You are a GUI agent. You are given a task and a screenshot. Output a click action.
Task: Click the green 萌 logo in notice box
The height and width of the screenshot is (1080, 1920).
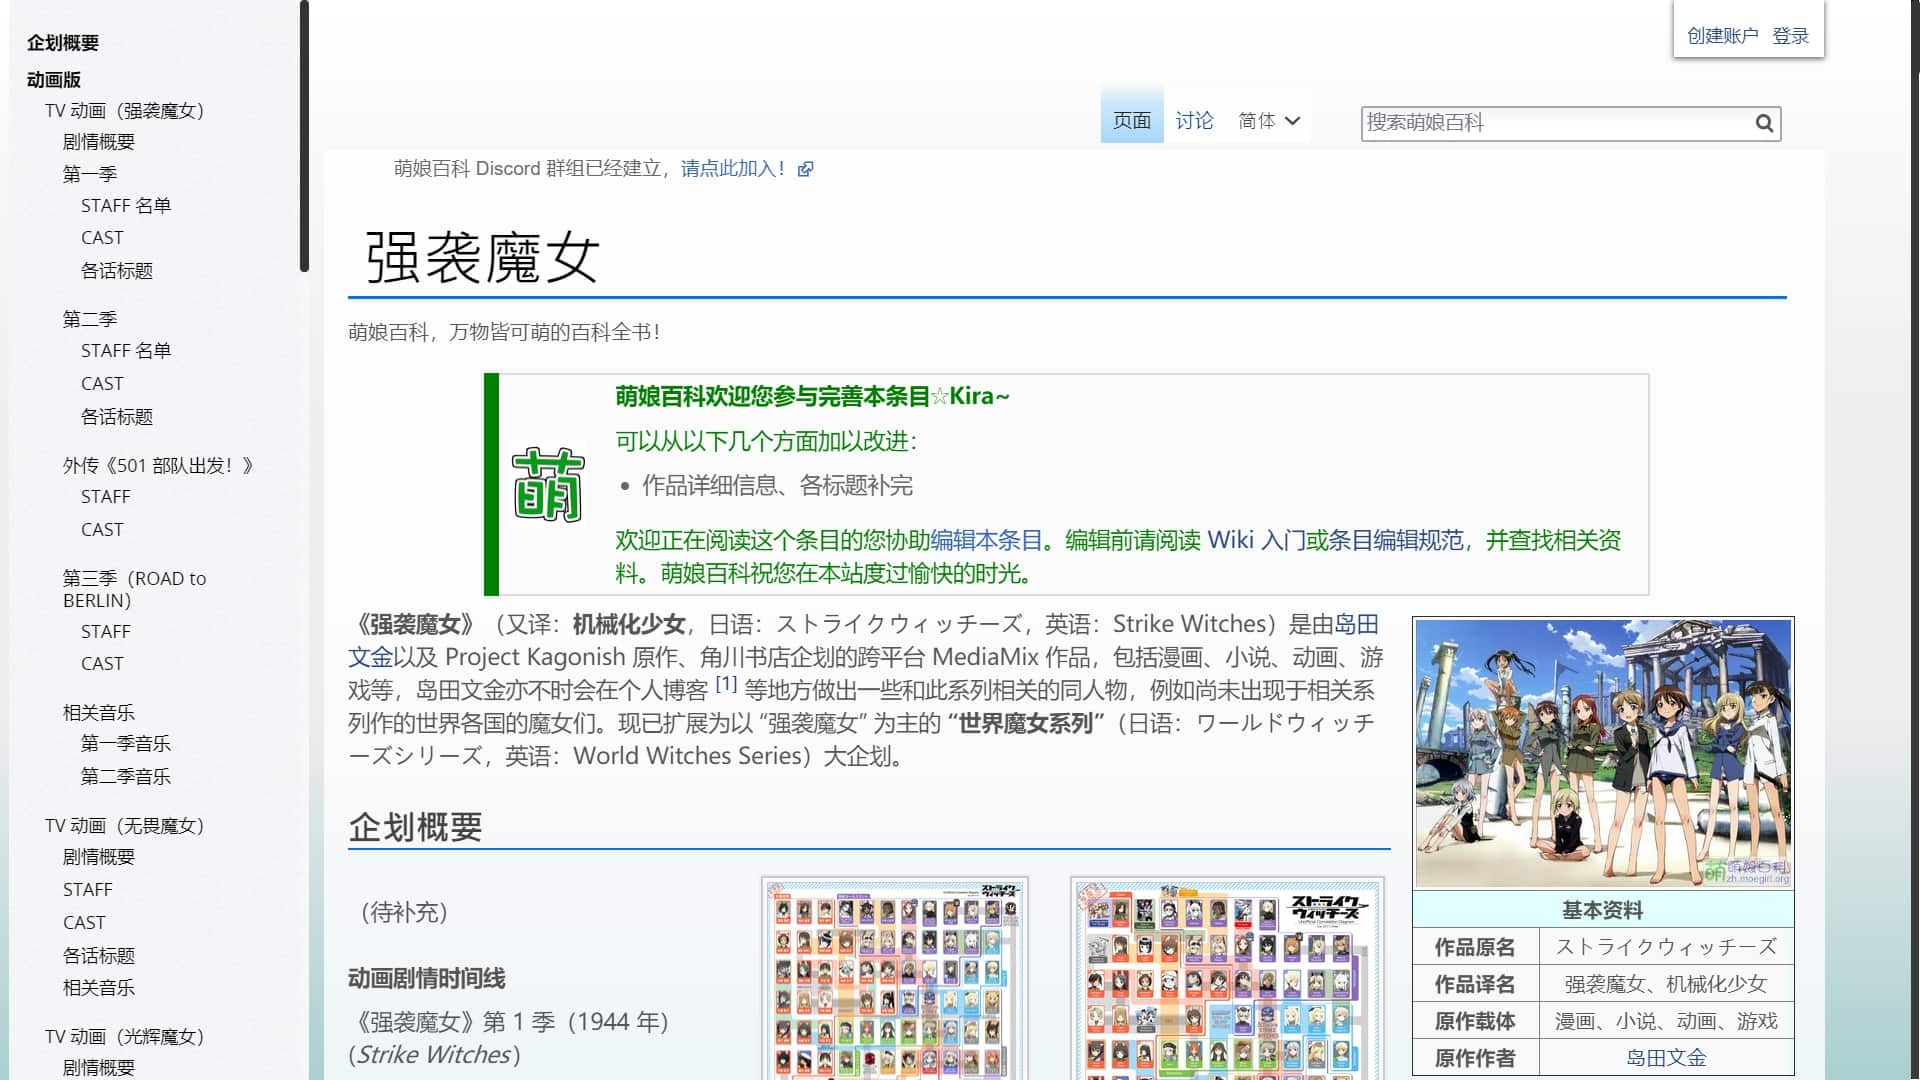click(547, 485)
